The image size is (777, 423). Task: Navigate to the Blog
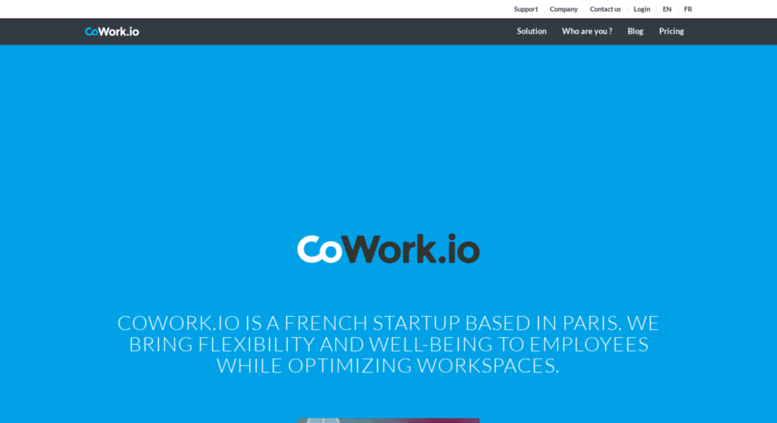pos(635,31)
